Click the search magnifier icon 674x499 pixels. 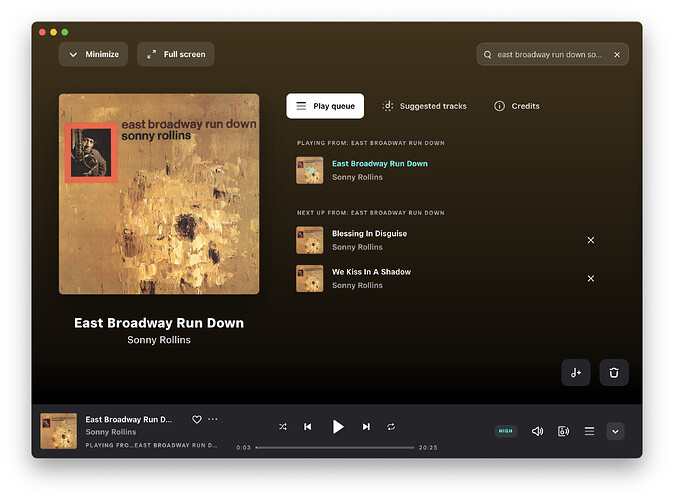pos(487,55)
